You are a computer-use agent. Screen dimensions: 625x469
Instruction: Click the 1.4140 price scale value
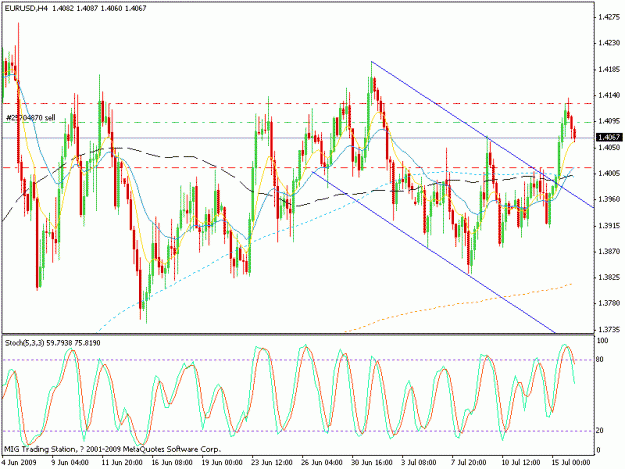point(609,95)
